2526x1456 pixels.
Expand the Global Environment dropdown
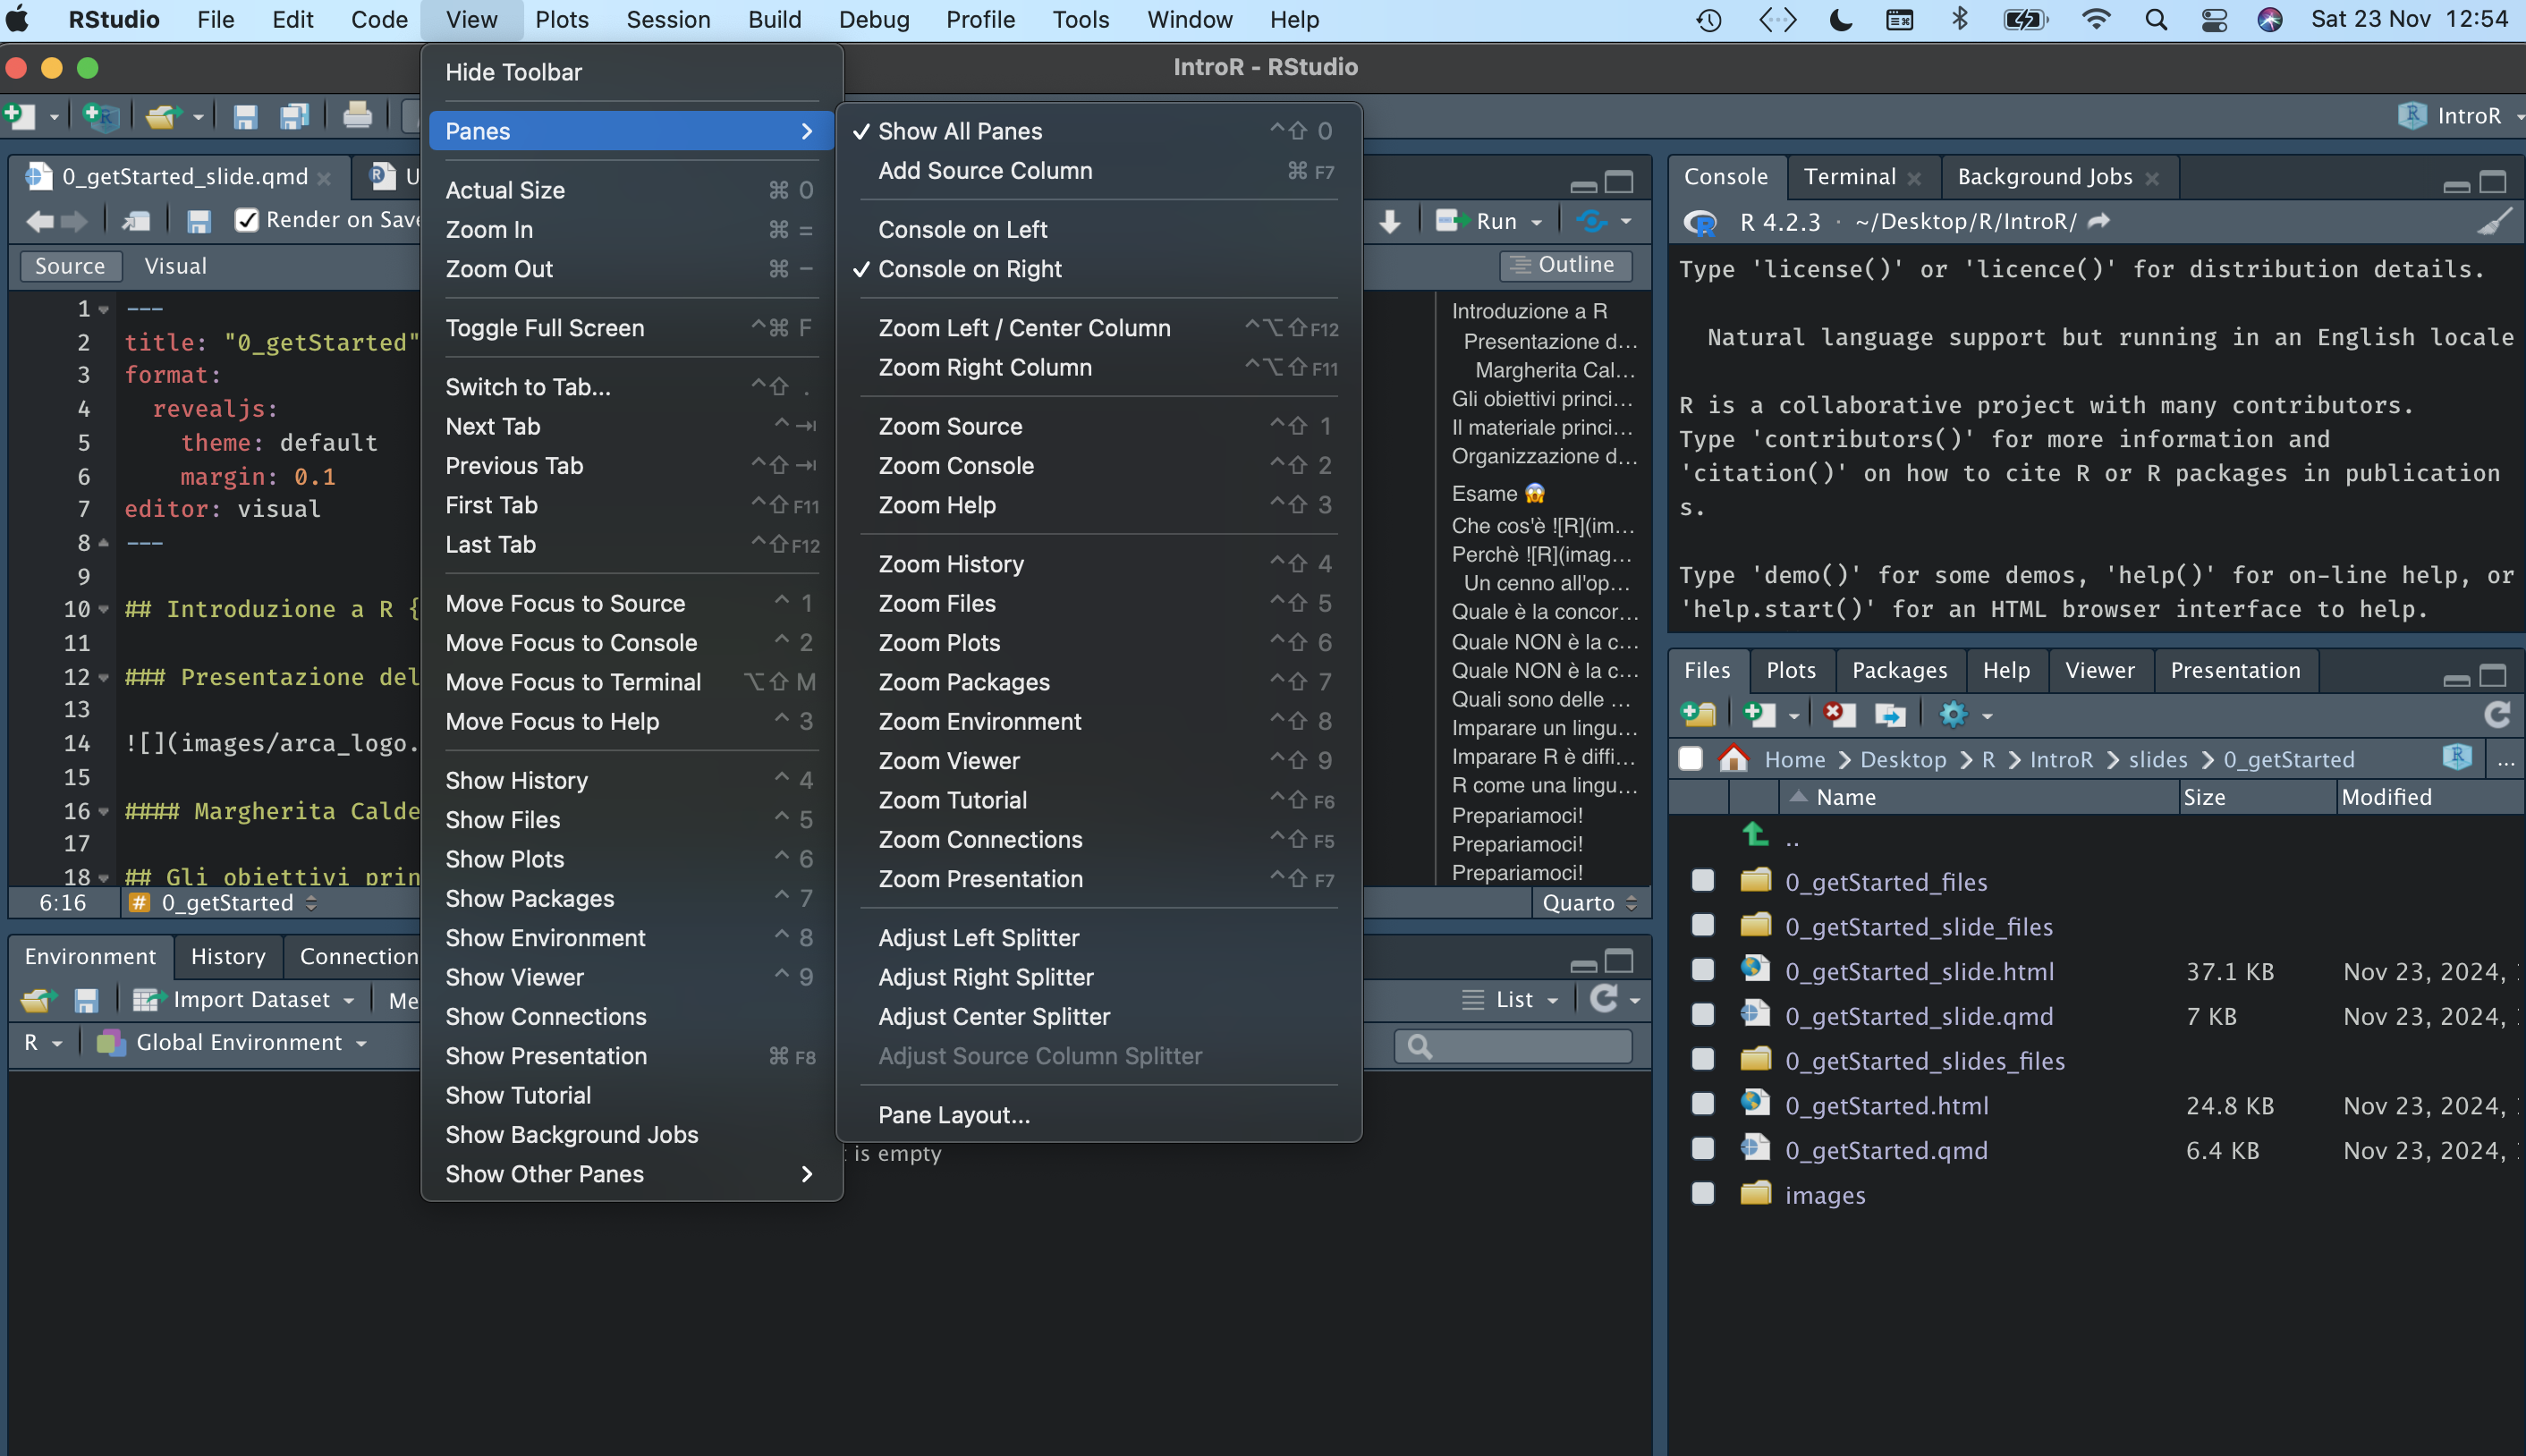[238, 1043]
